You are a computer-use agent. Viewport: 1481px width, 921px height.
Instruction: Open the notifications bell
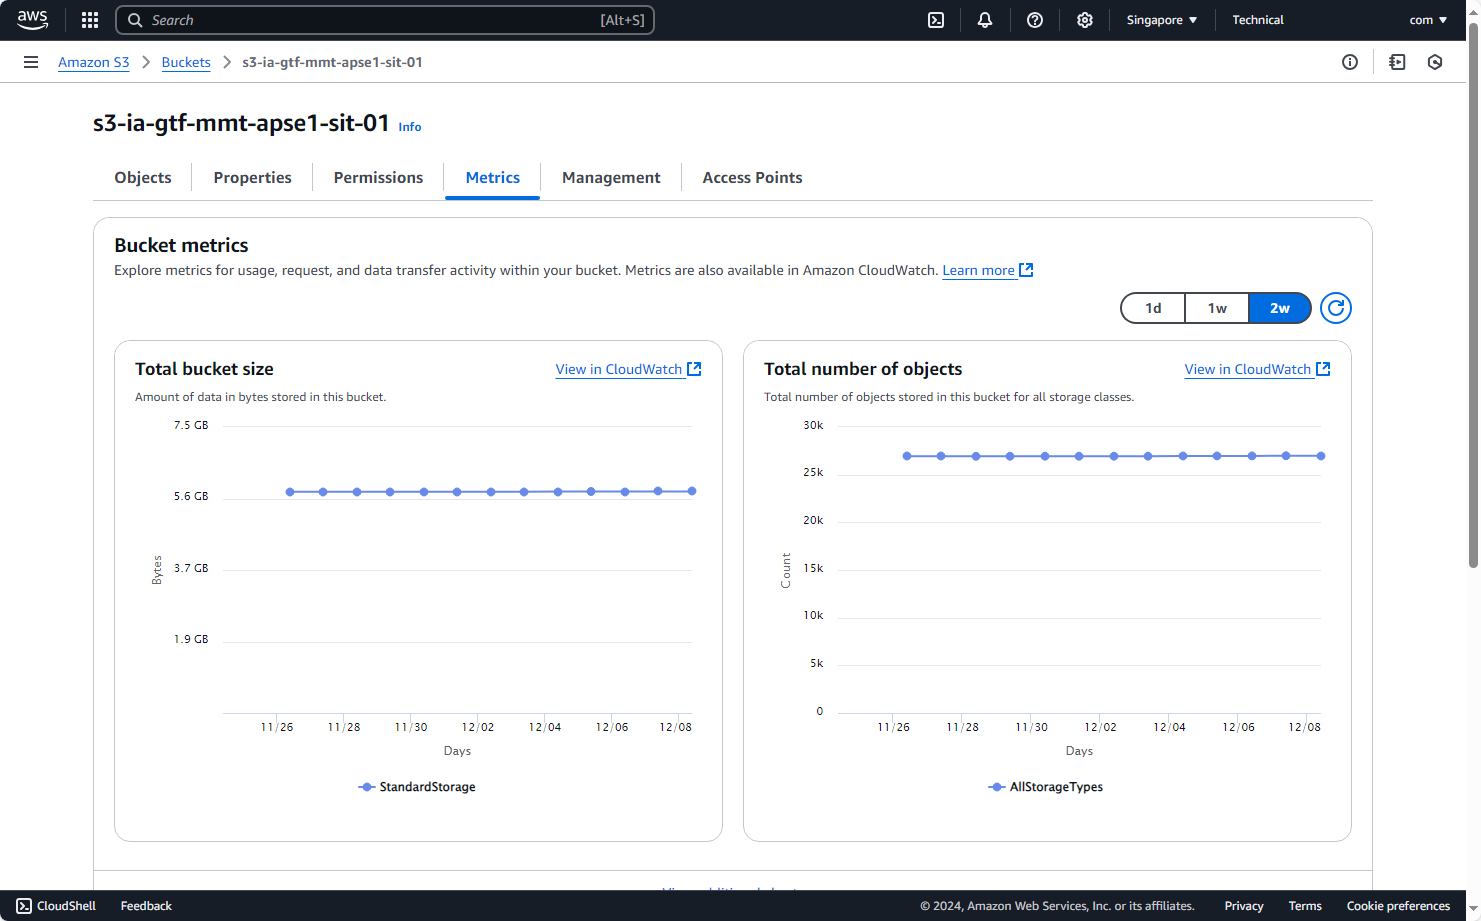click(x=985, y=20)
